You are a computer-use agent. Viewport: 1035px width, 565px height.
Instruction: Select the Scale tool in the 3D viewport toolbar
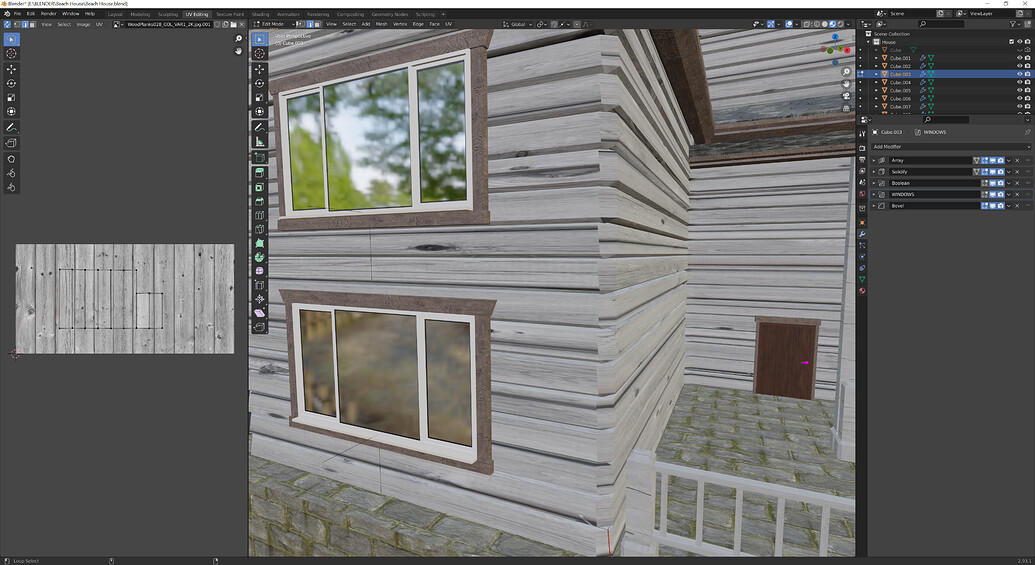coord(259,98)
